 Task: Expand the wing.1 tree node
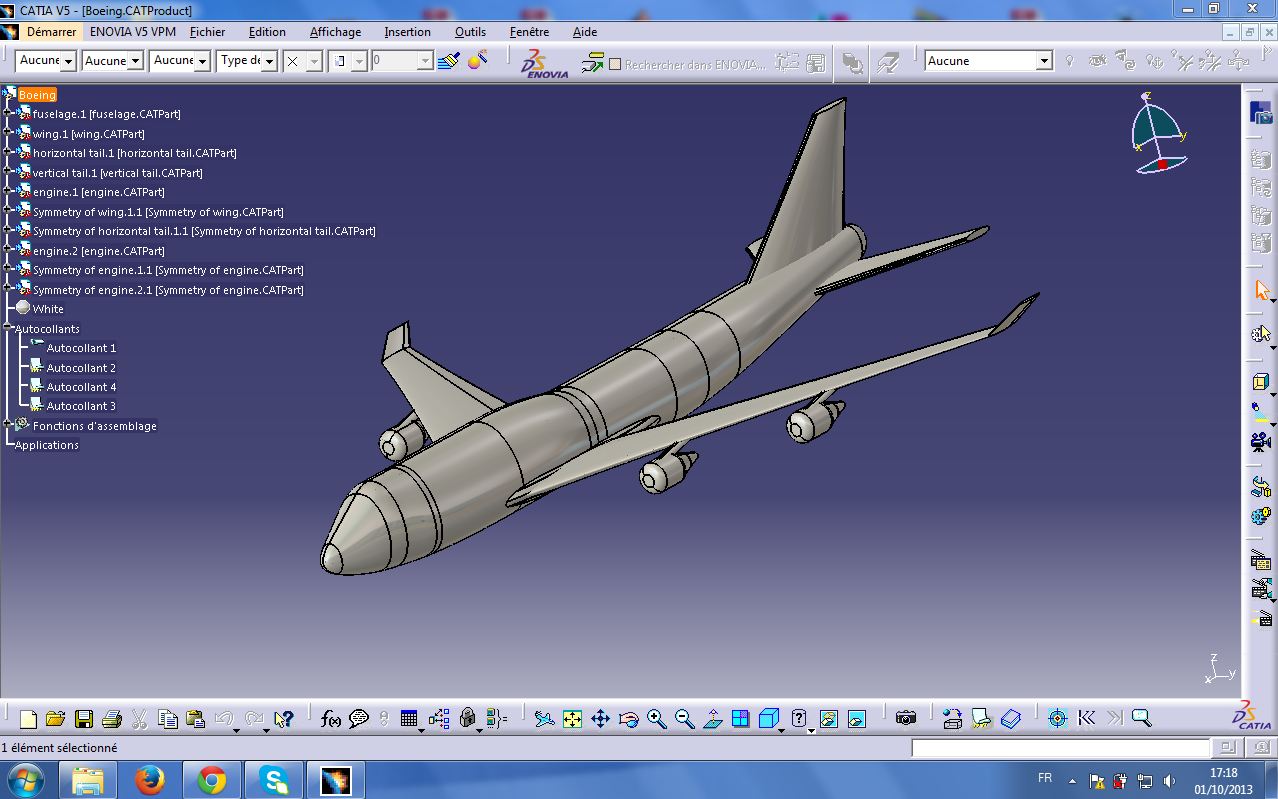point(7,133)
